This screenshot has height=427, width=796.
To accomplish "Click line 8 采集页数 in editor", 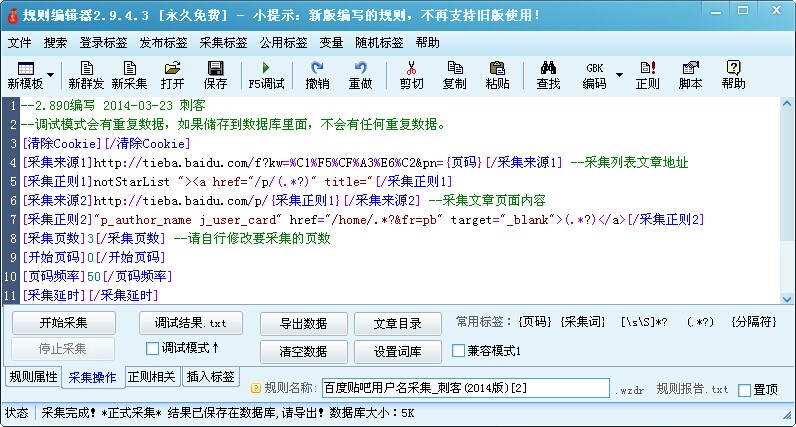I will 176,238.
